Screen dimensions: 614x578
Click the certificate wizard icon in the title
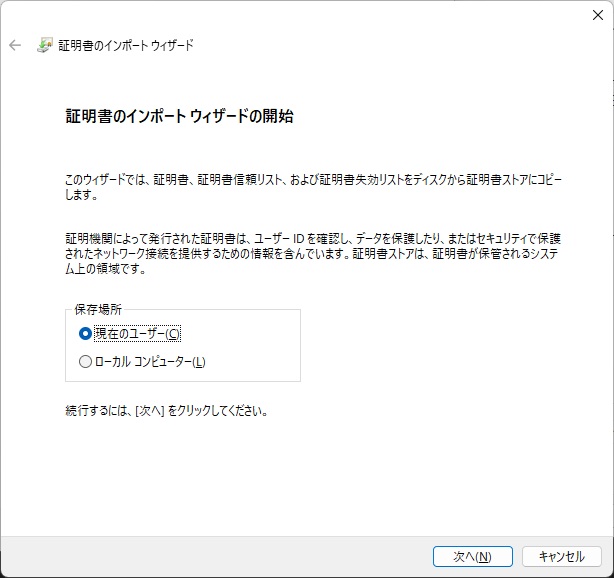(x=45, y=45)
